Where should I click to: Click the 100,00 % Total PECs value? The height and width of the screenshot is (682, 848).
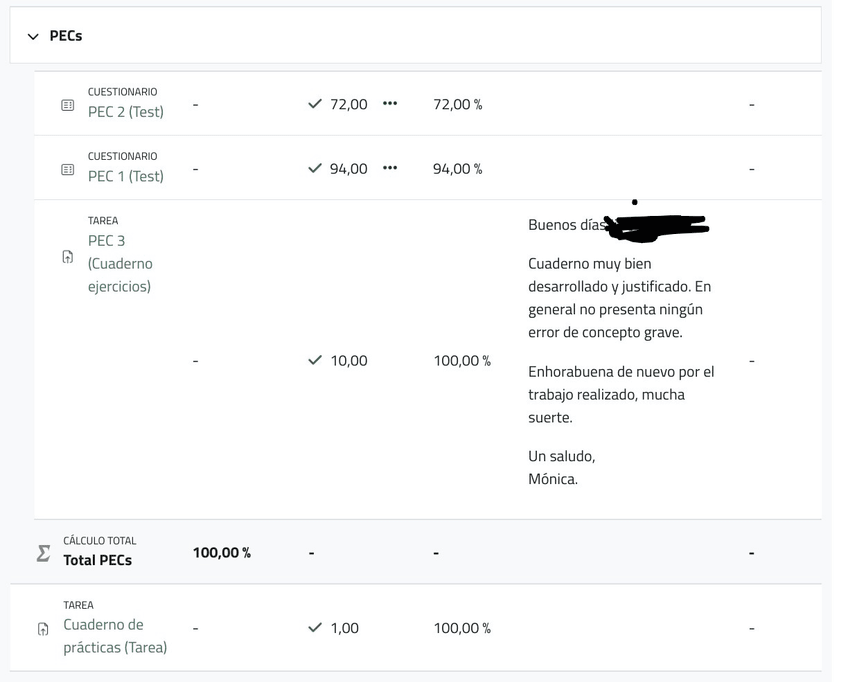coord(221,552)
